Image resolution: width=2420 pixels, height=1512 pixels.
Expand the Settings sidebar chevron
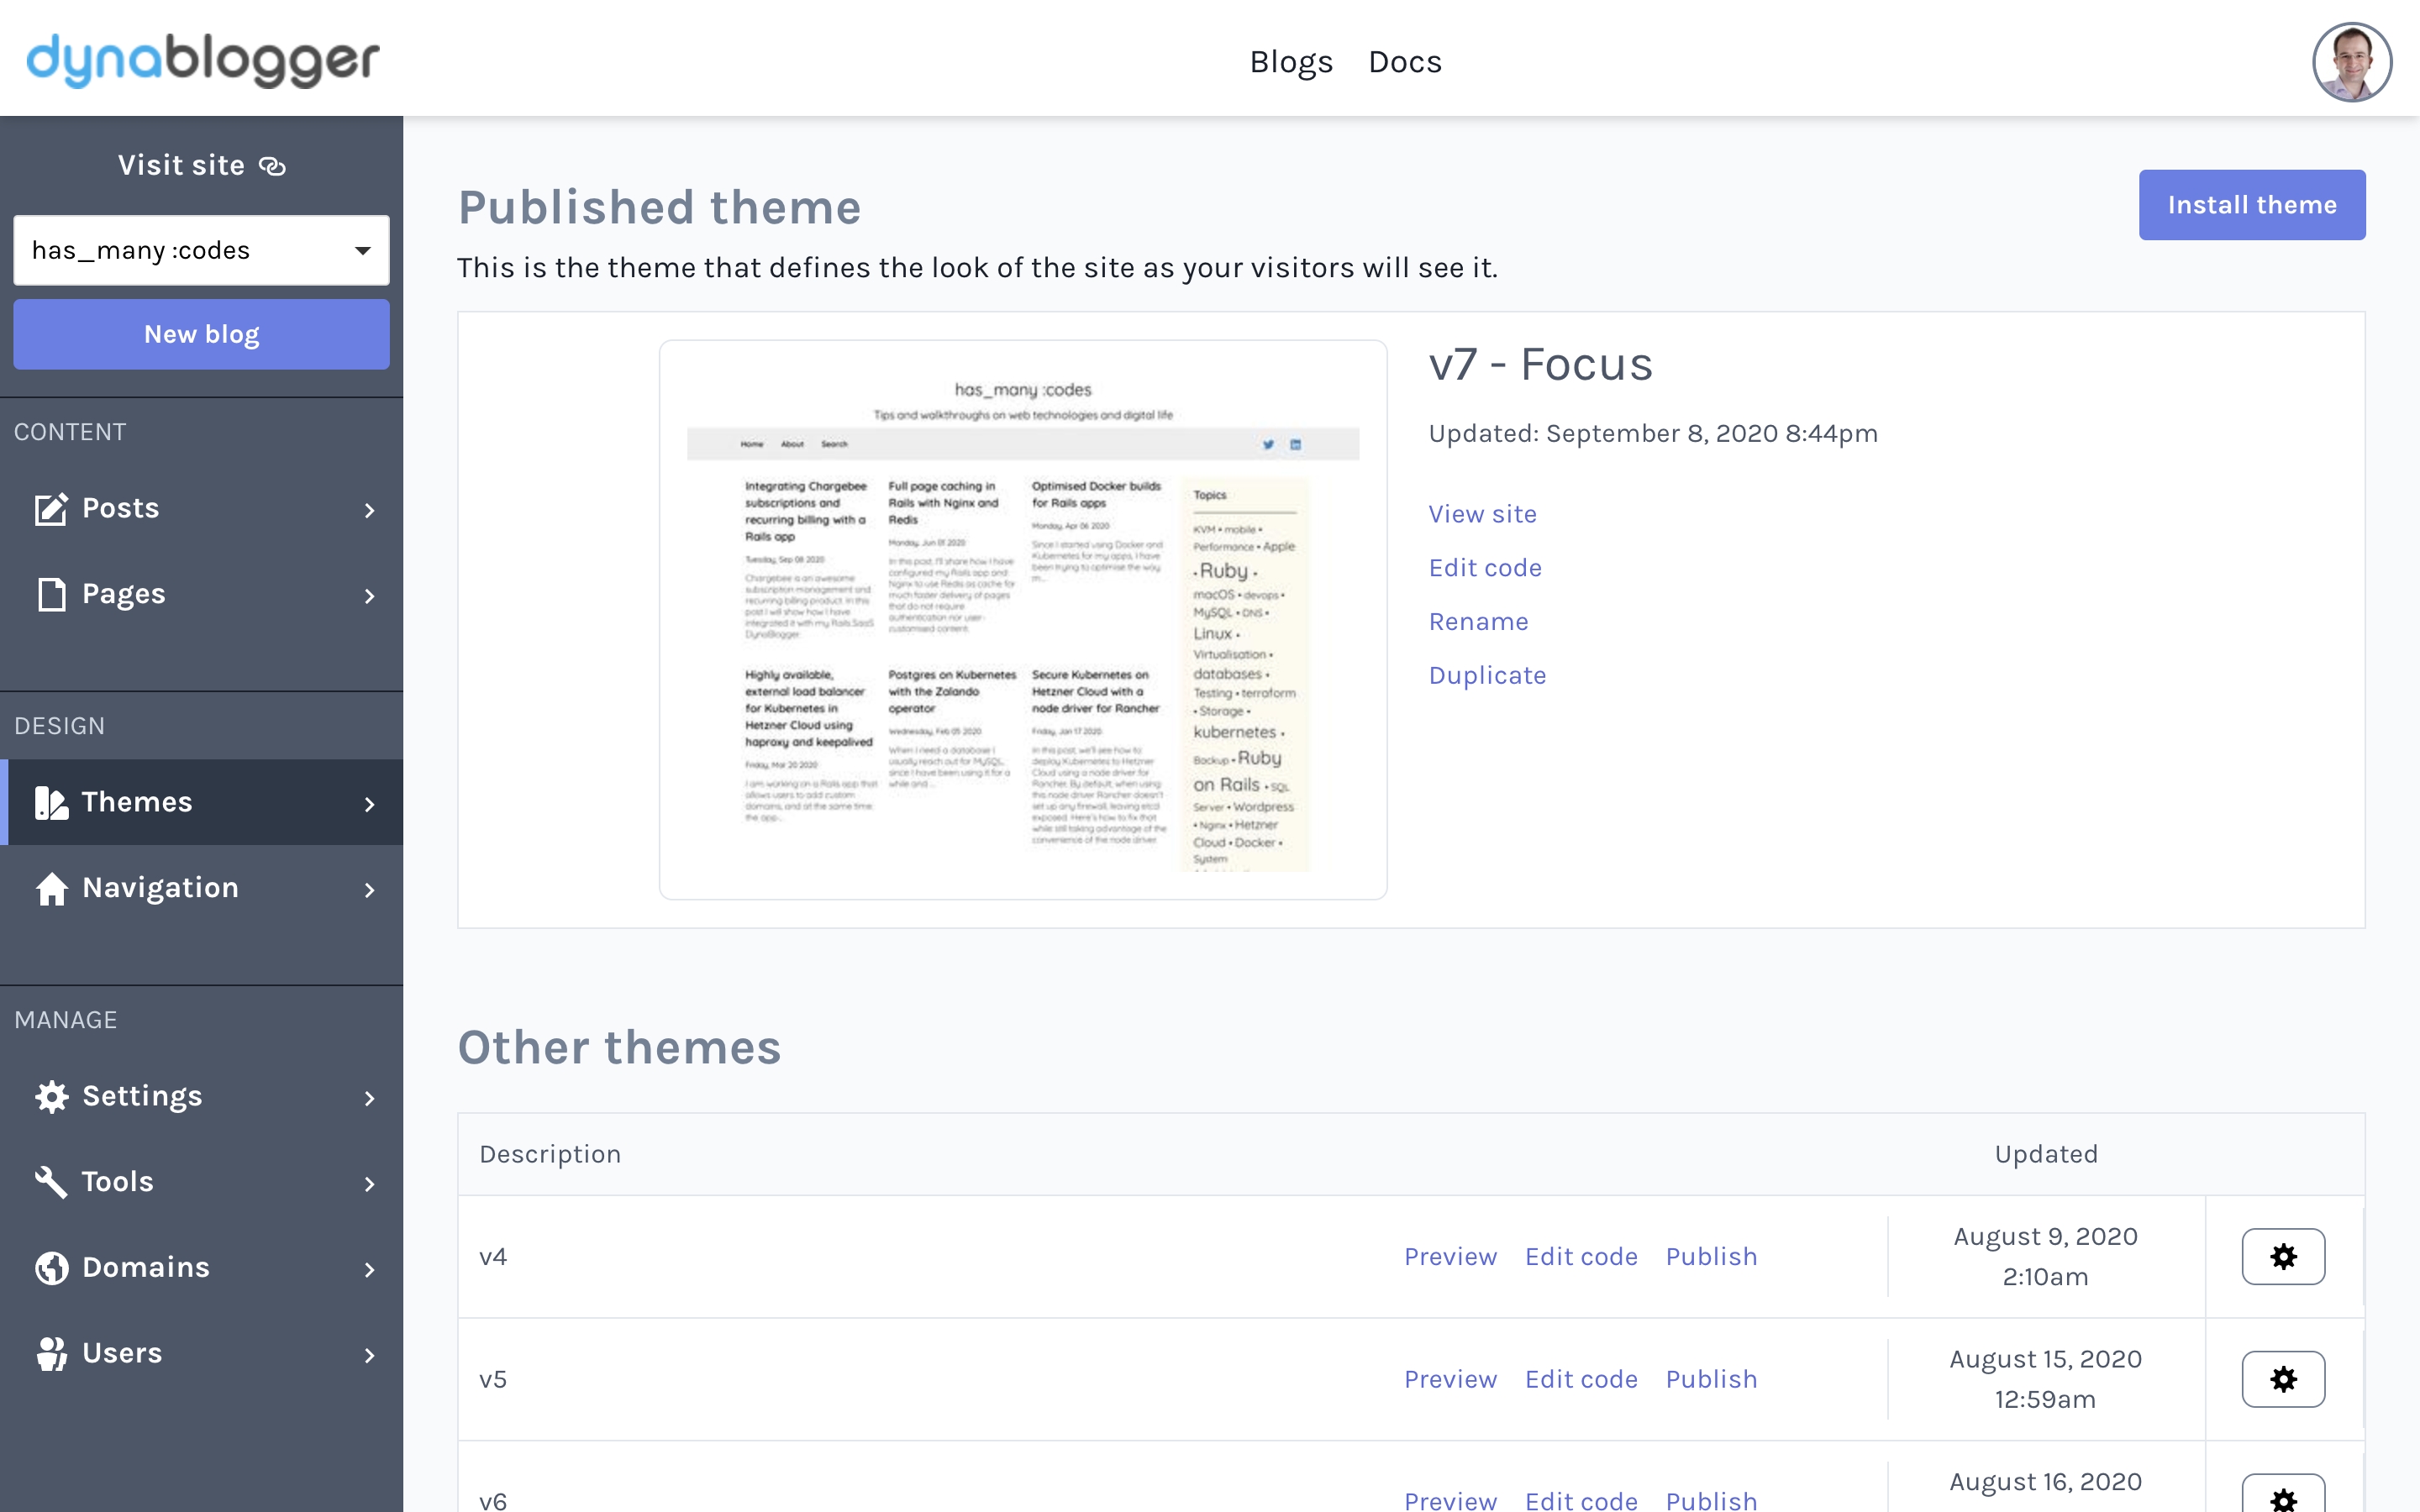point(370,1098)
